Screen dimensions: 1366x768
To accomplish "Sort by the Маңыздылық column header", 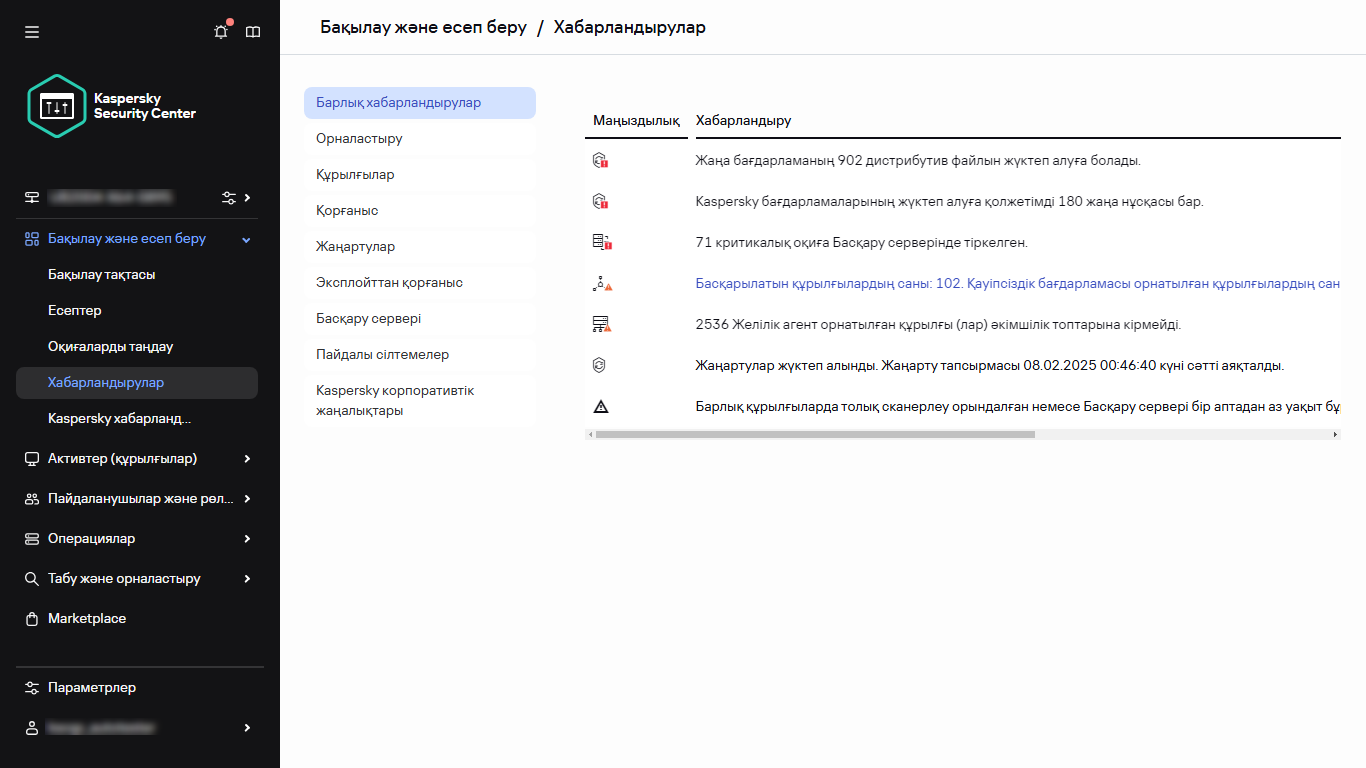I will (x=637, y=120).
